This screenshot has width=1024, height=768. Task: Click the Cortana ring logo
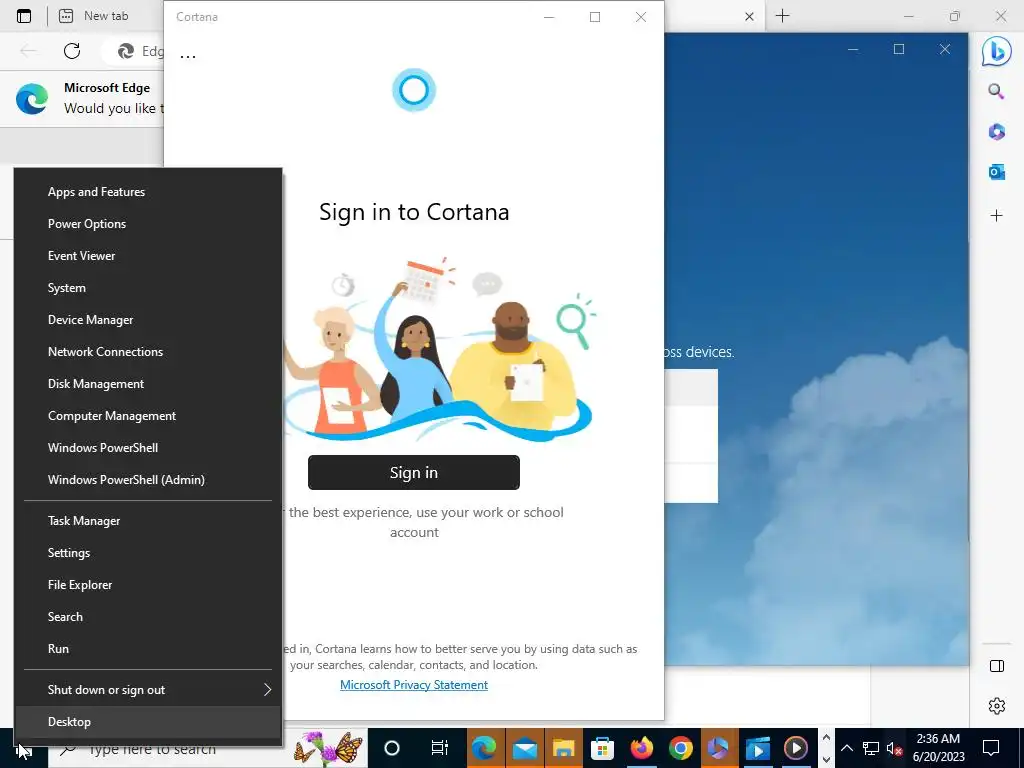[x=414, y=90]
